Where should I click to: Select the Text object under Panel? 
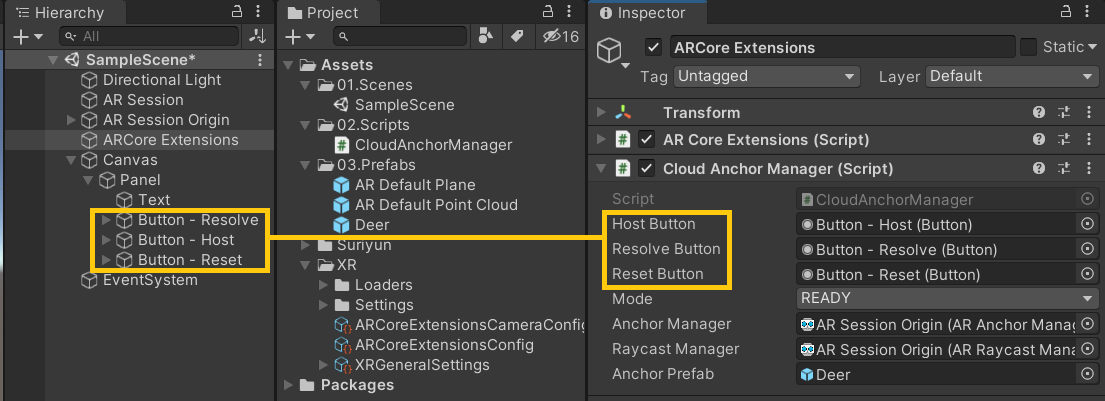154,199
